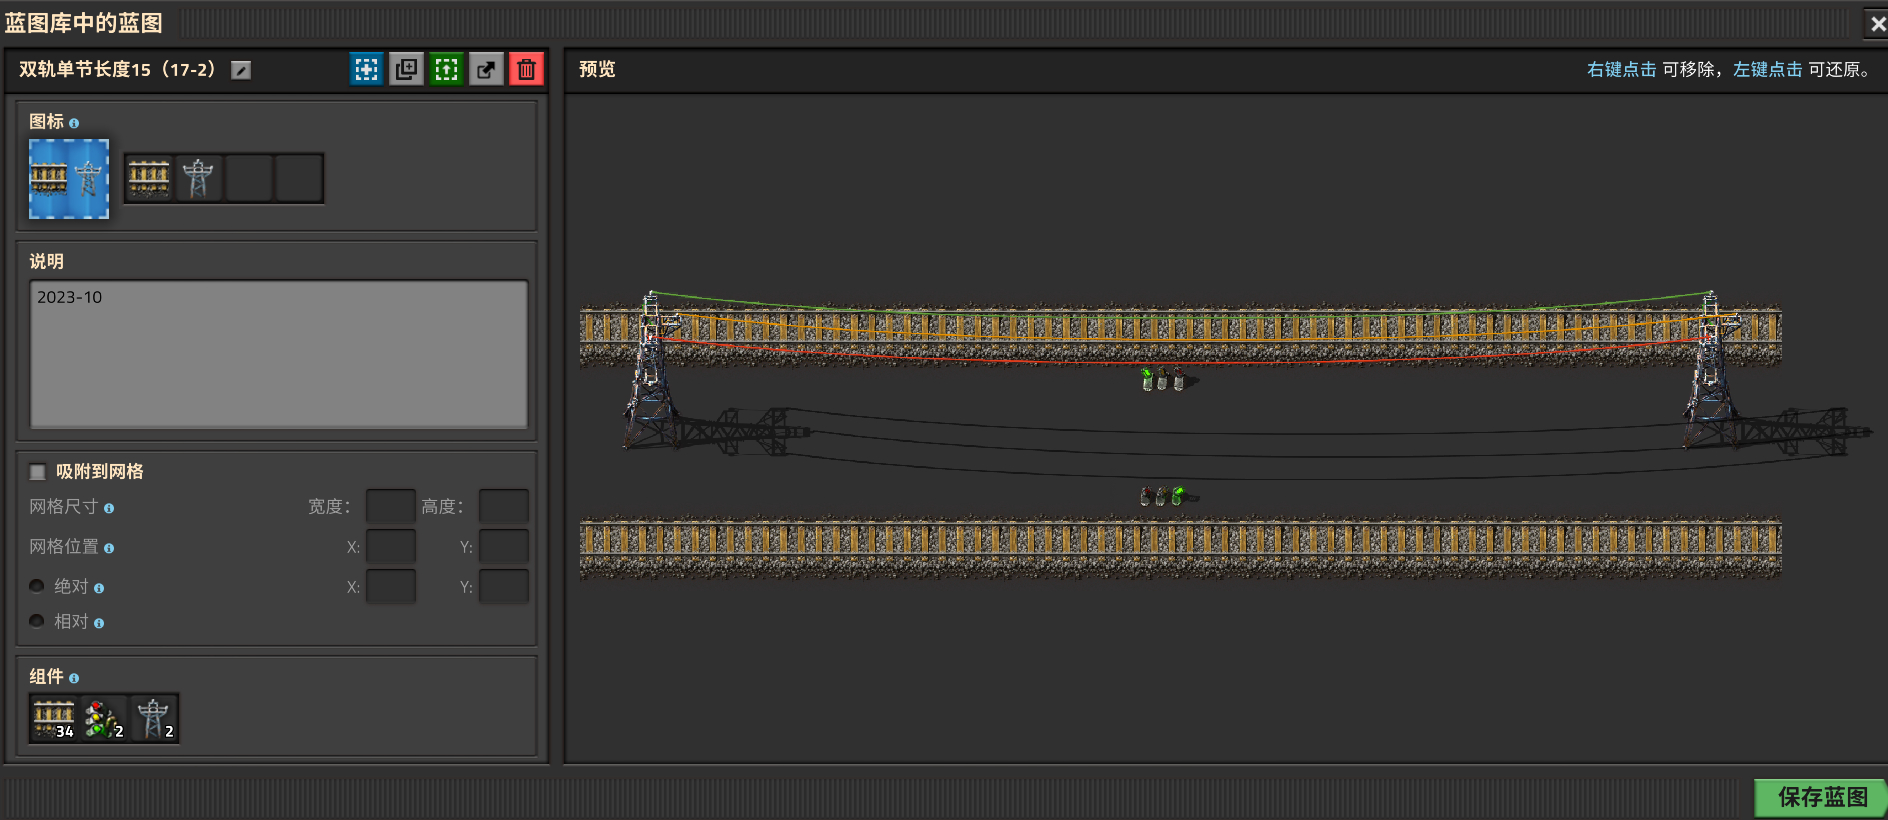Click info icon beside 相对
The height and width of the screenshot is (820, 1888).
[x=99, y=623]
